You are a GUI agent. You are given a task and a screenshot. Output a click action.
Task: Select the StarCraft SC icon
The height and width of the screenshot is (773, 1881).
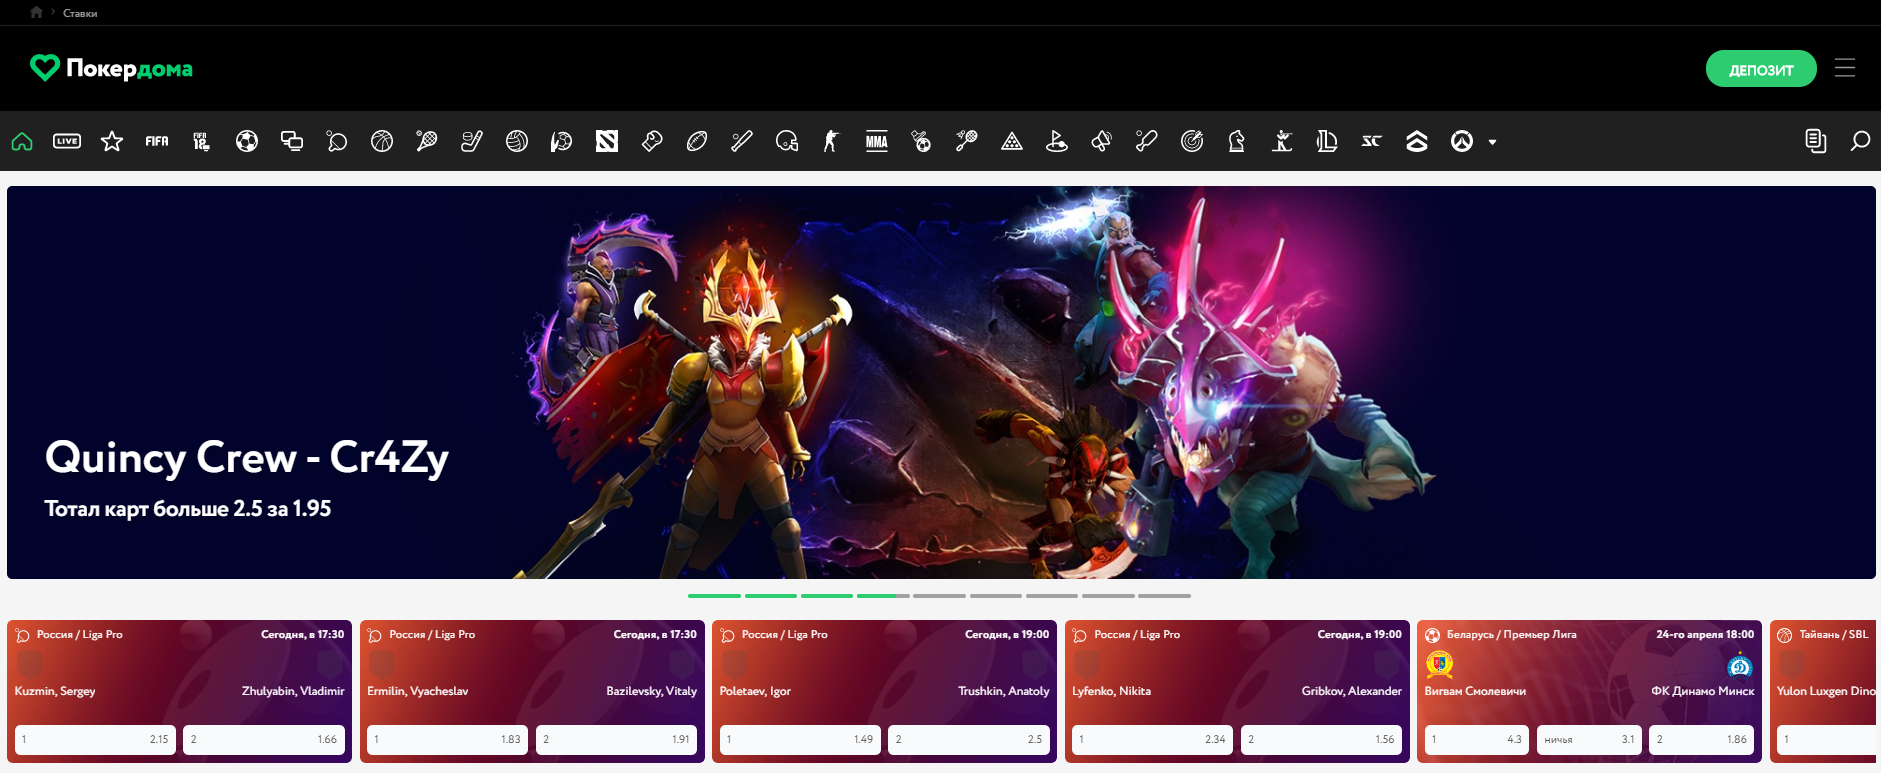tap(1372, 141)
